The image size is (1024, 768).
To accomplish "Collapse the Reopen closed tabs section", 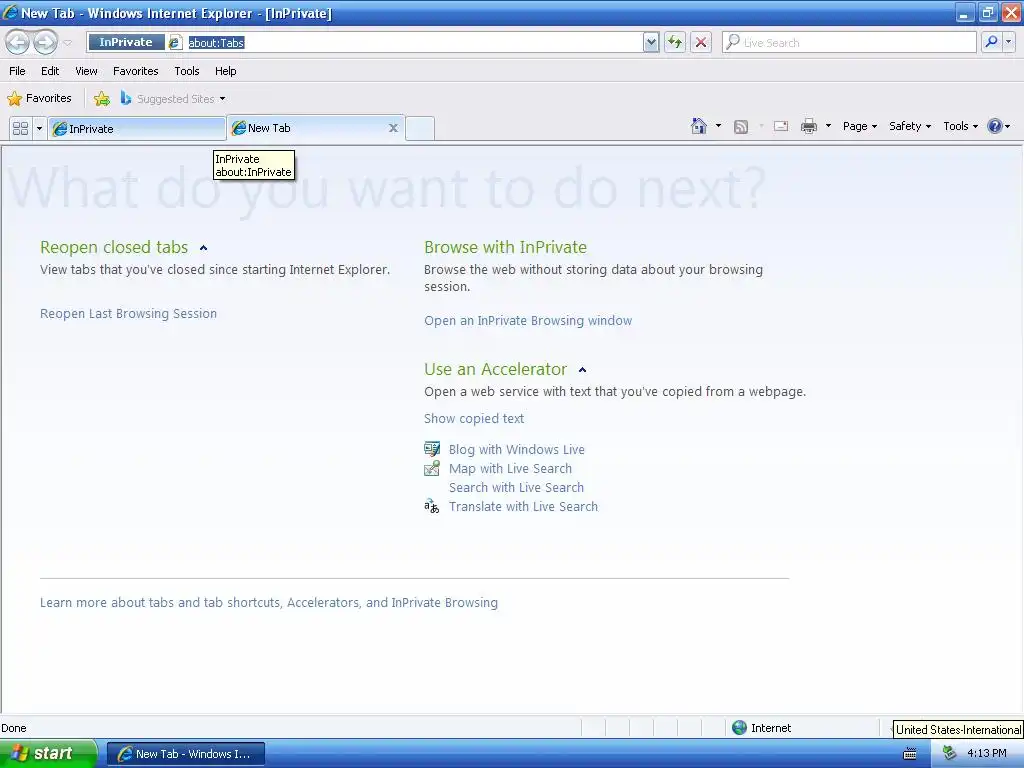I will (204, 248).
